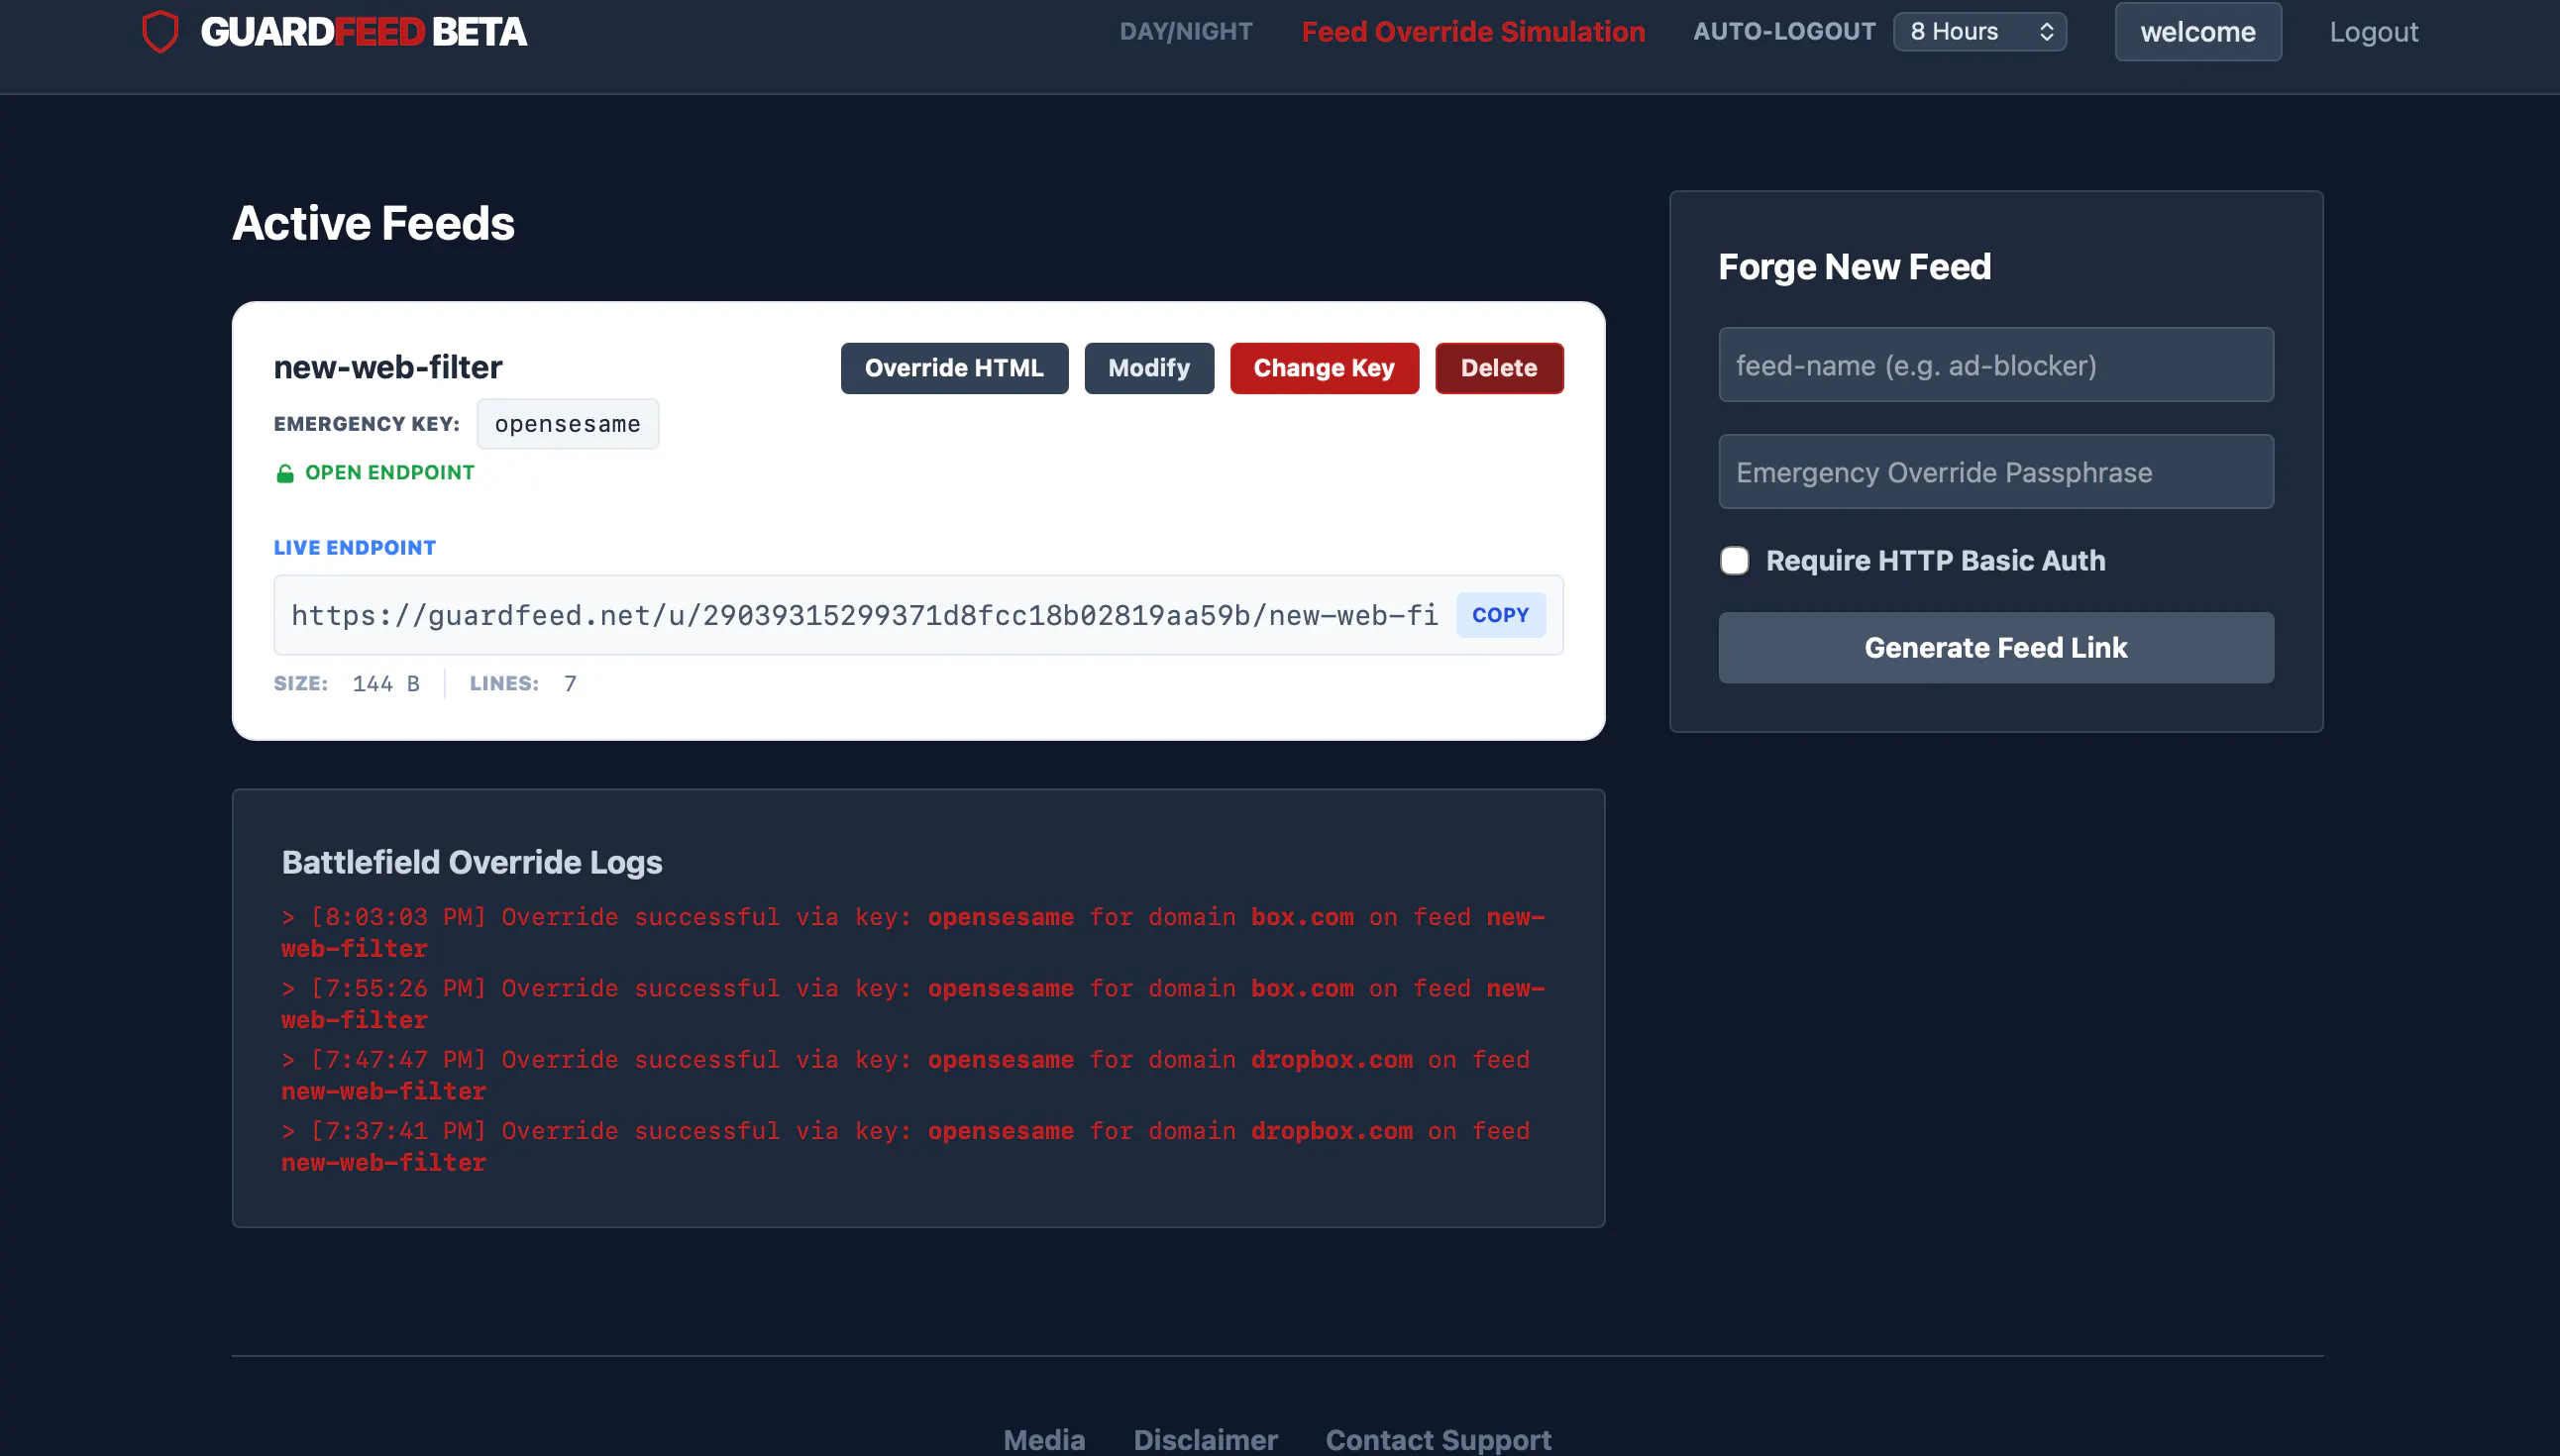Open Contact Support footer link
The height and width of the screenshot is (1456, 2560).
tap(1438, 1440)
